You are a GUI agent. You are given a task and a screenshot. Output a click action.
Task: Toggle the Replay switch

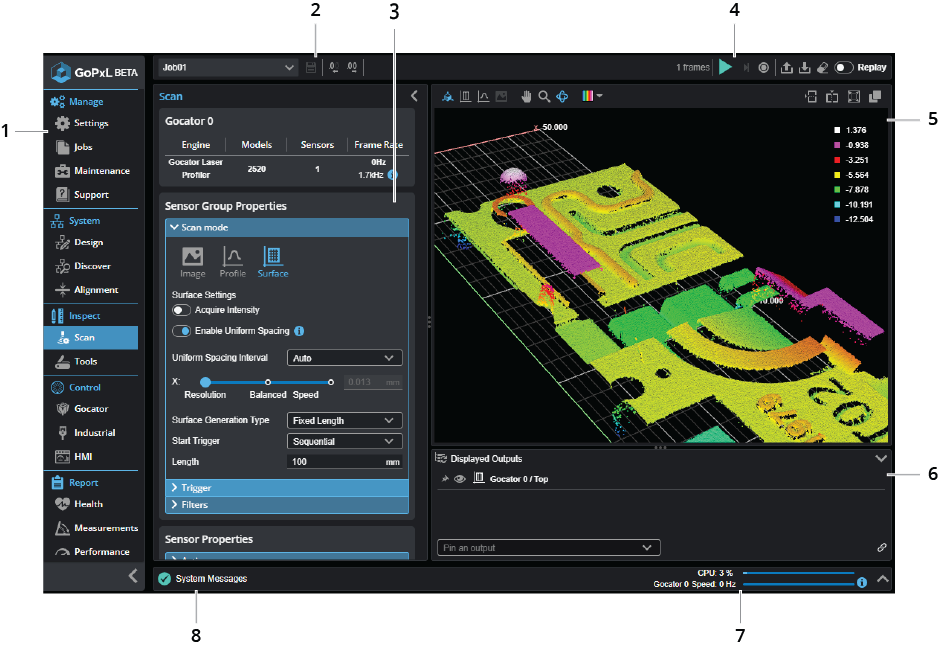(844, 68)
